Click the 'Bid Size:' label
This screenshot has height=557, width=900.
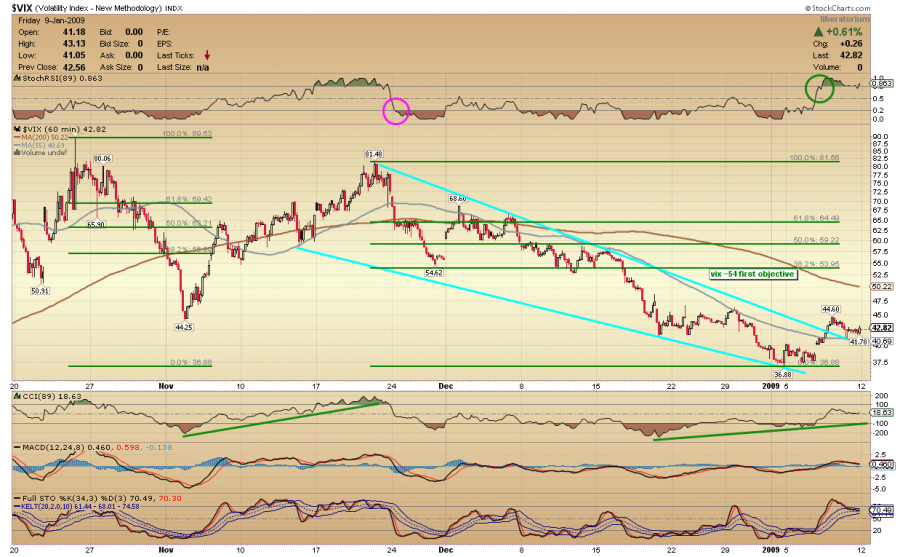pyautogui.click(x=115, y=44)
